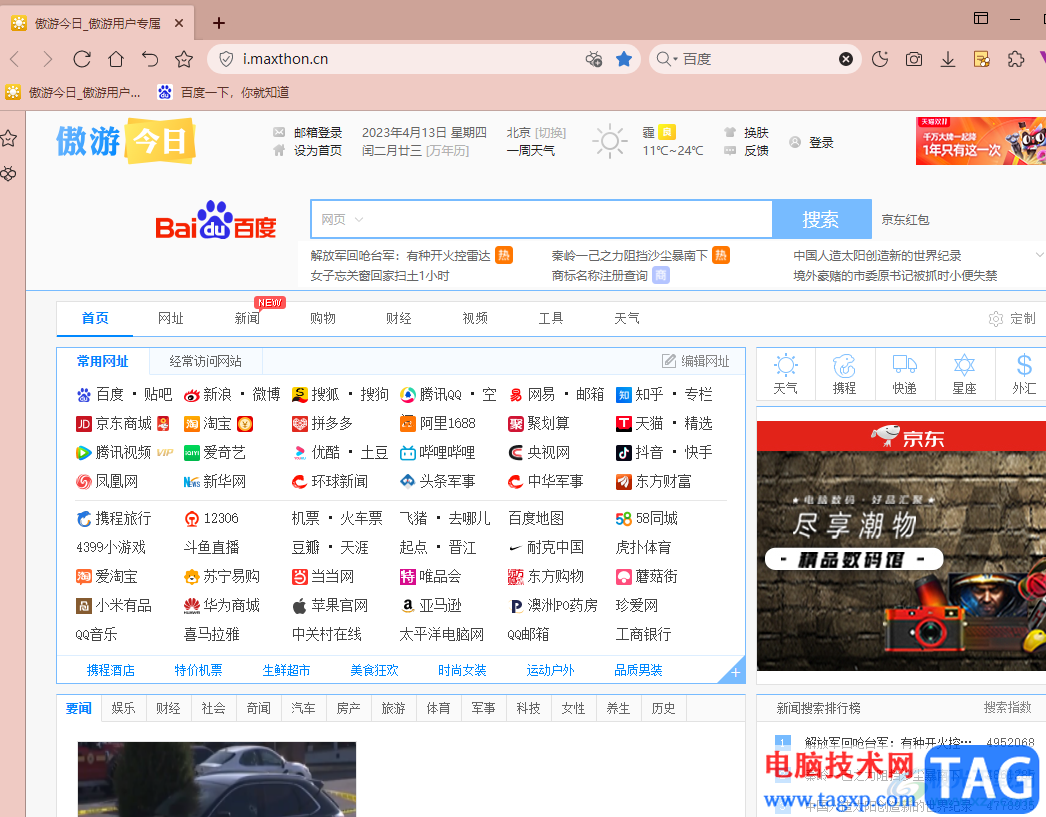Expand the hot news chevron at right
1046x817 pixels.
click(x=1039, y=255)
